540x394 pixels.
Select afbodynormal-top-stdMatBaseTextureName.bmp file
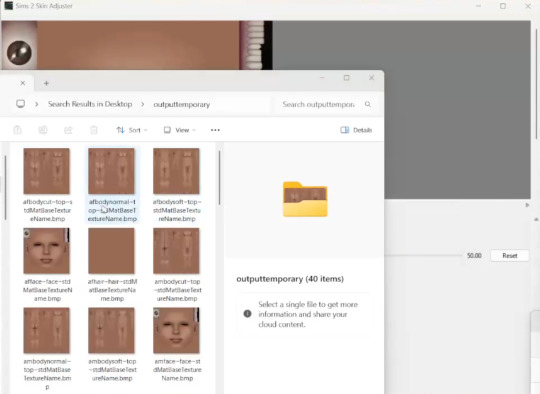point(112,186)
